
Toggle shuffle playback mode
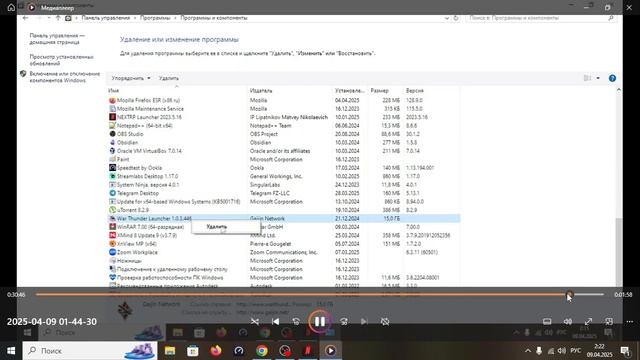[255, 322]
